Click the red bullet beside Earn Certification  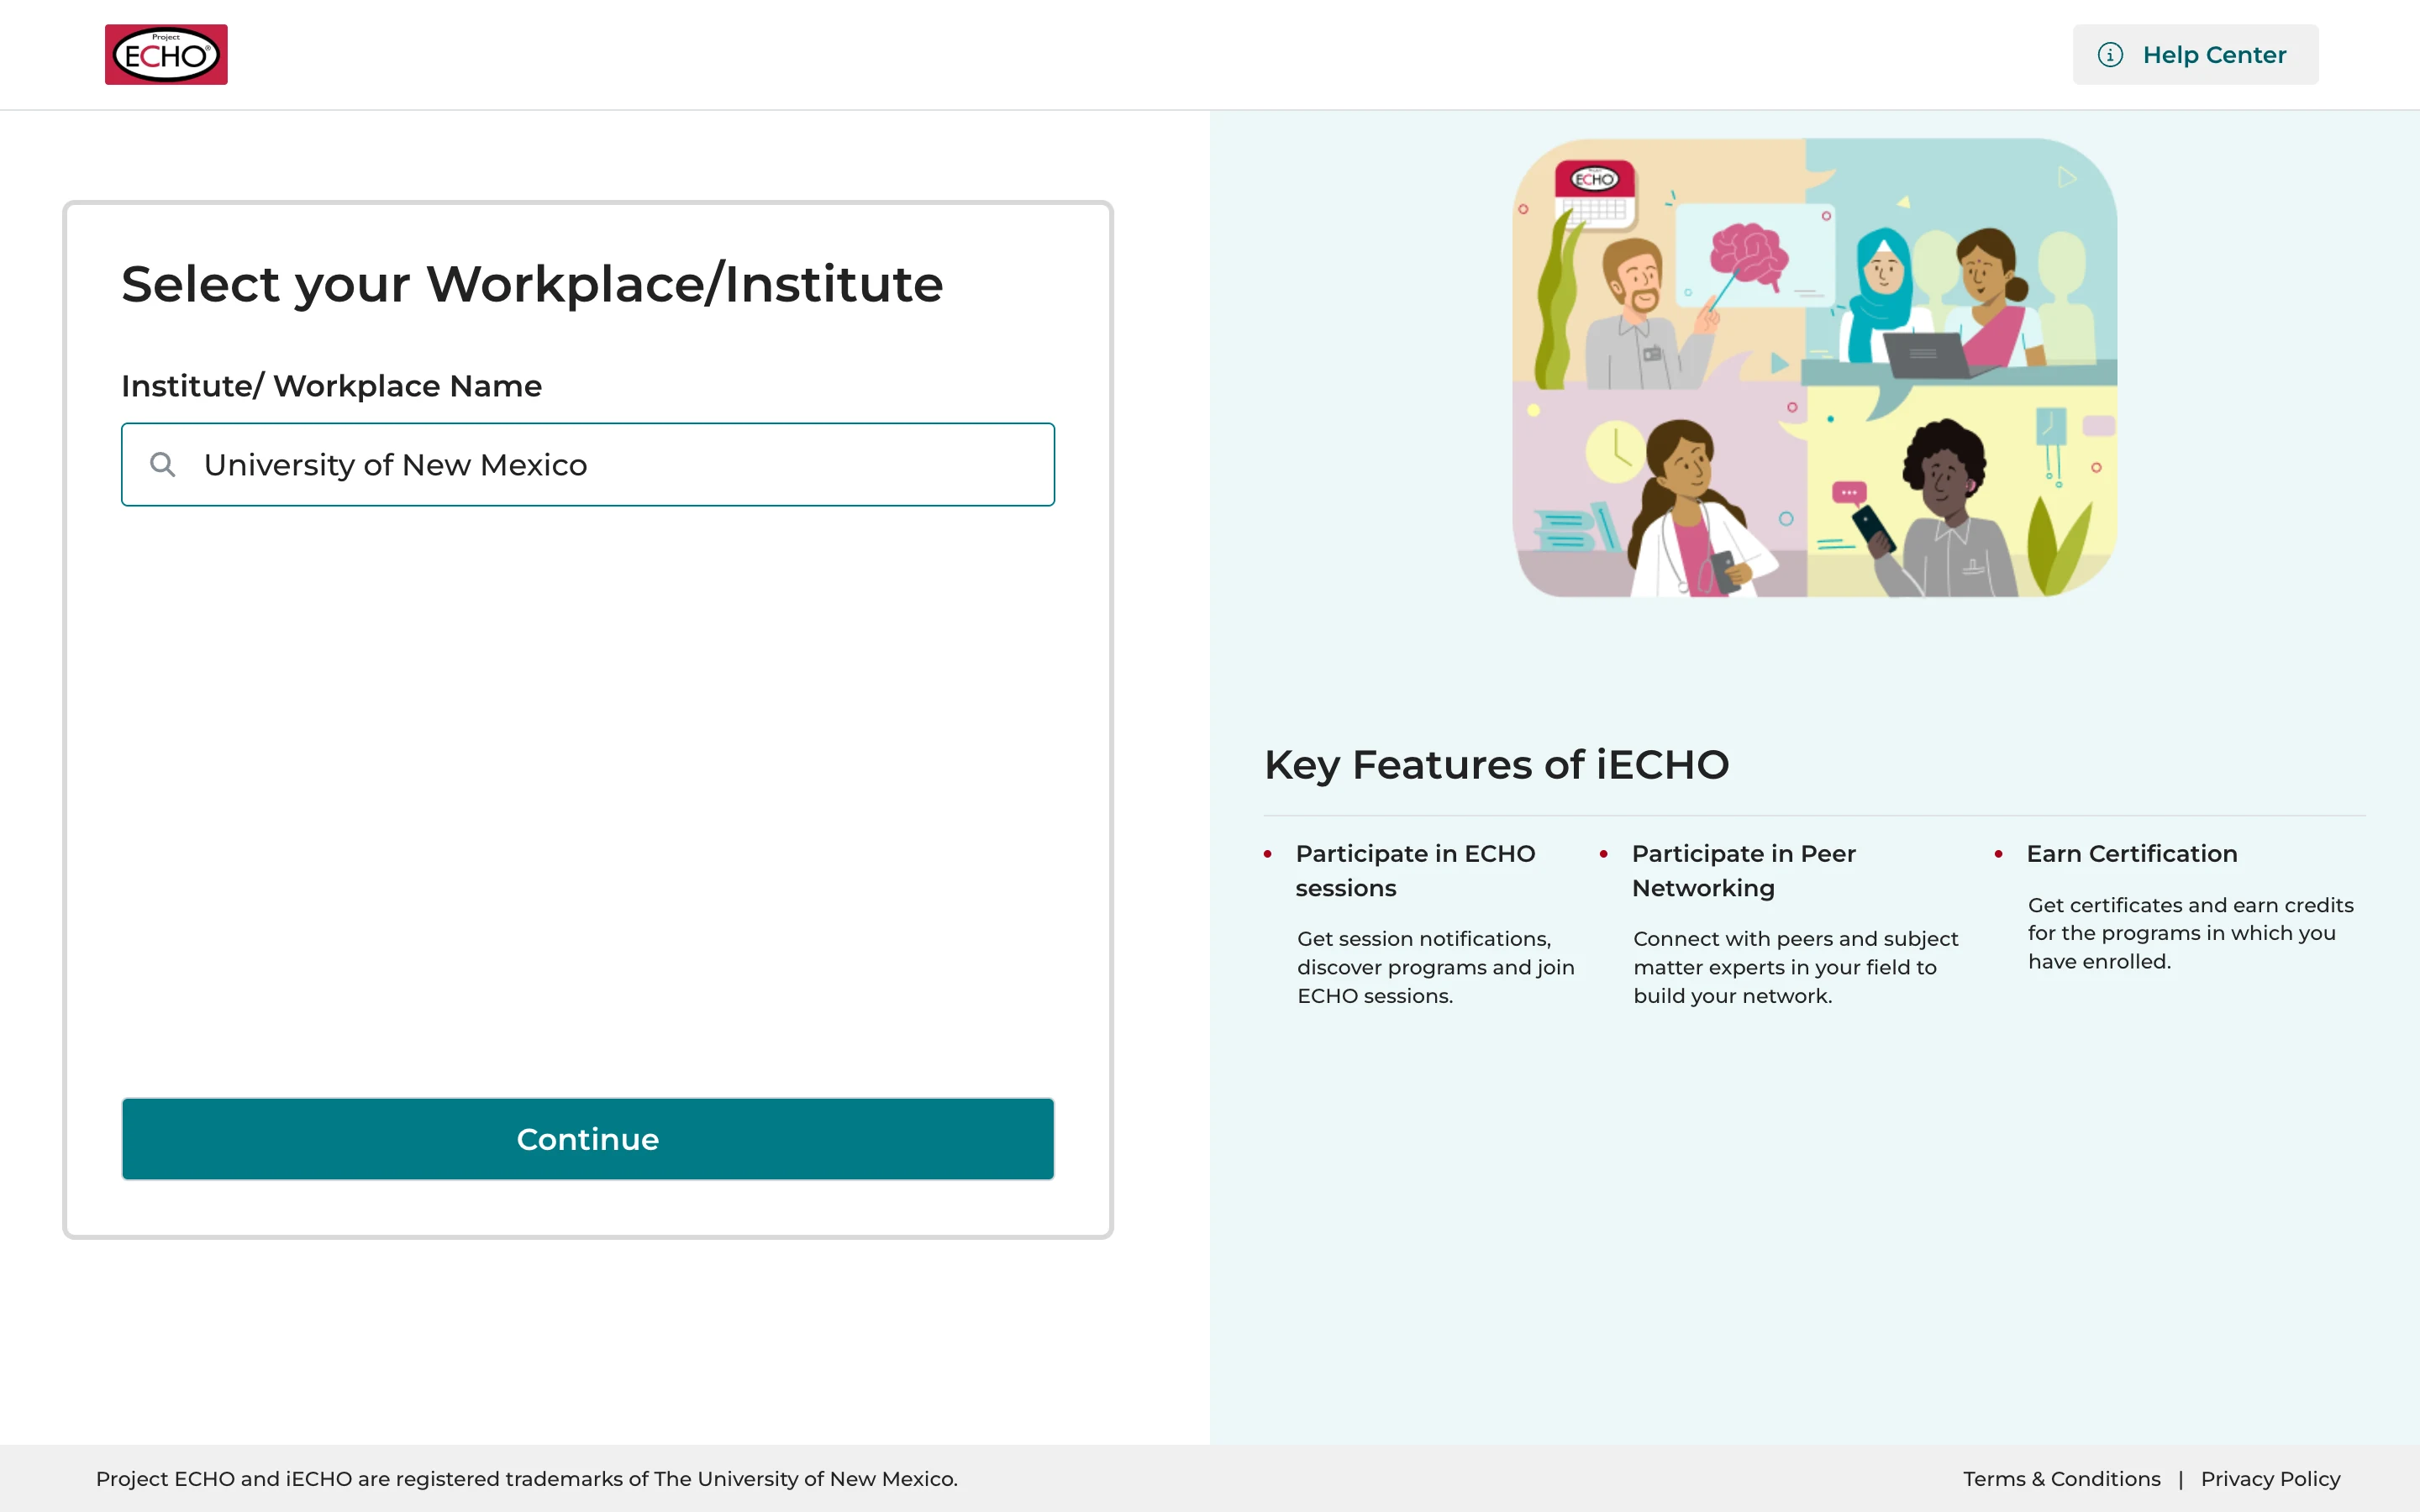tap(1998, 854)
